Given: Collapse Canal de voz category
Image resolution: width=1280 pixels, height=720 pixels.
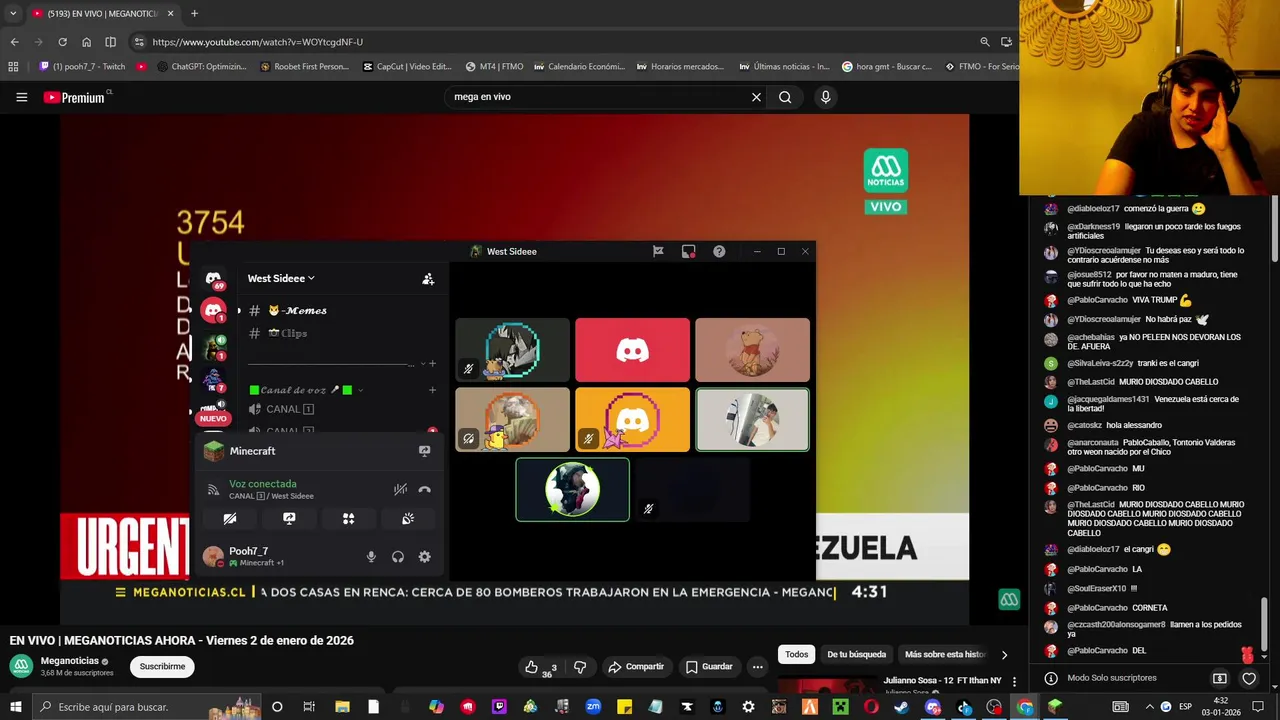Looking at the screenshot, I should (306, 390).
